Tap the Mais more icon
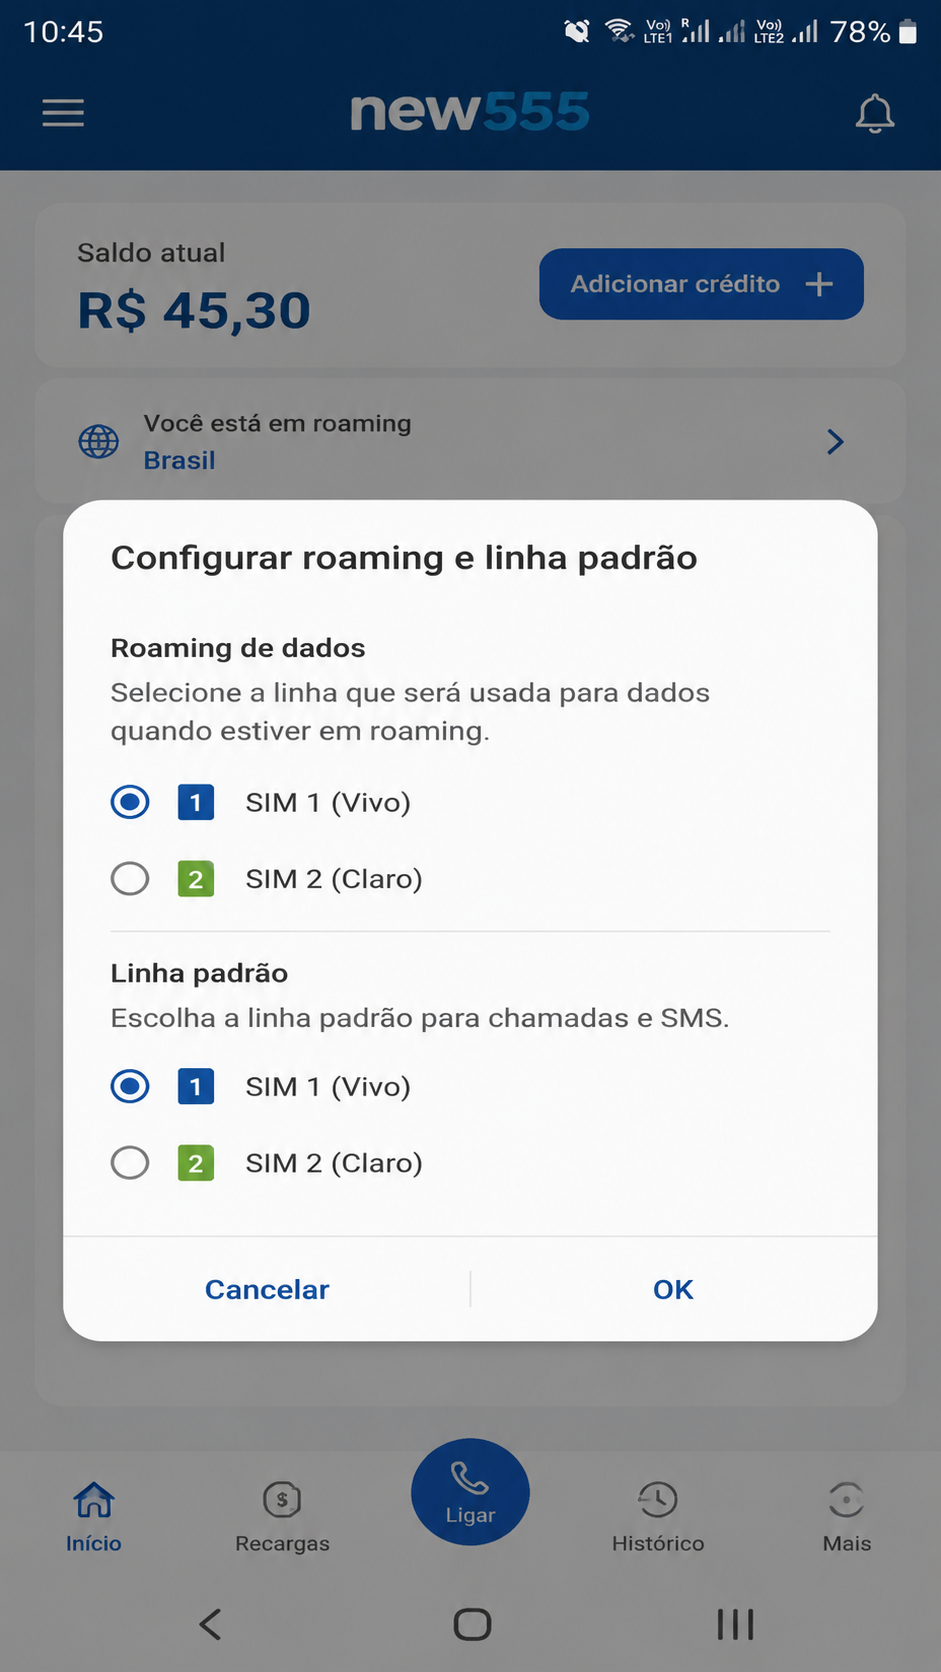This screenshot has width=941, height=1672. point(846,1499)
